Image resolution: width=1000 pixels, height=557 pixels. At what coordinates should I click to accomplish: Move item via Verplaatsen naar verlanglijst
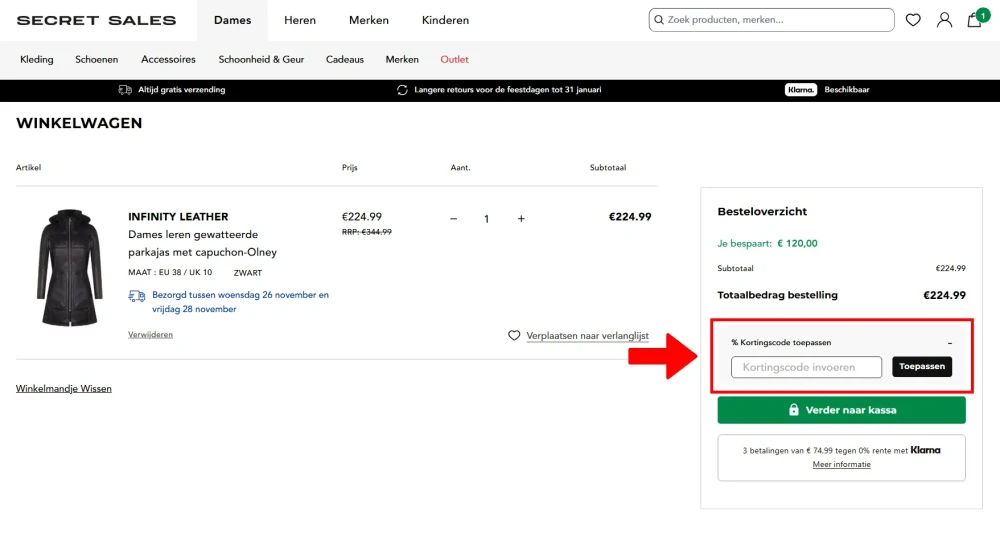point(587,336)
